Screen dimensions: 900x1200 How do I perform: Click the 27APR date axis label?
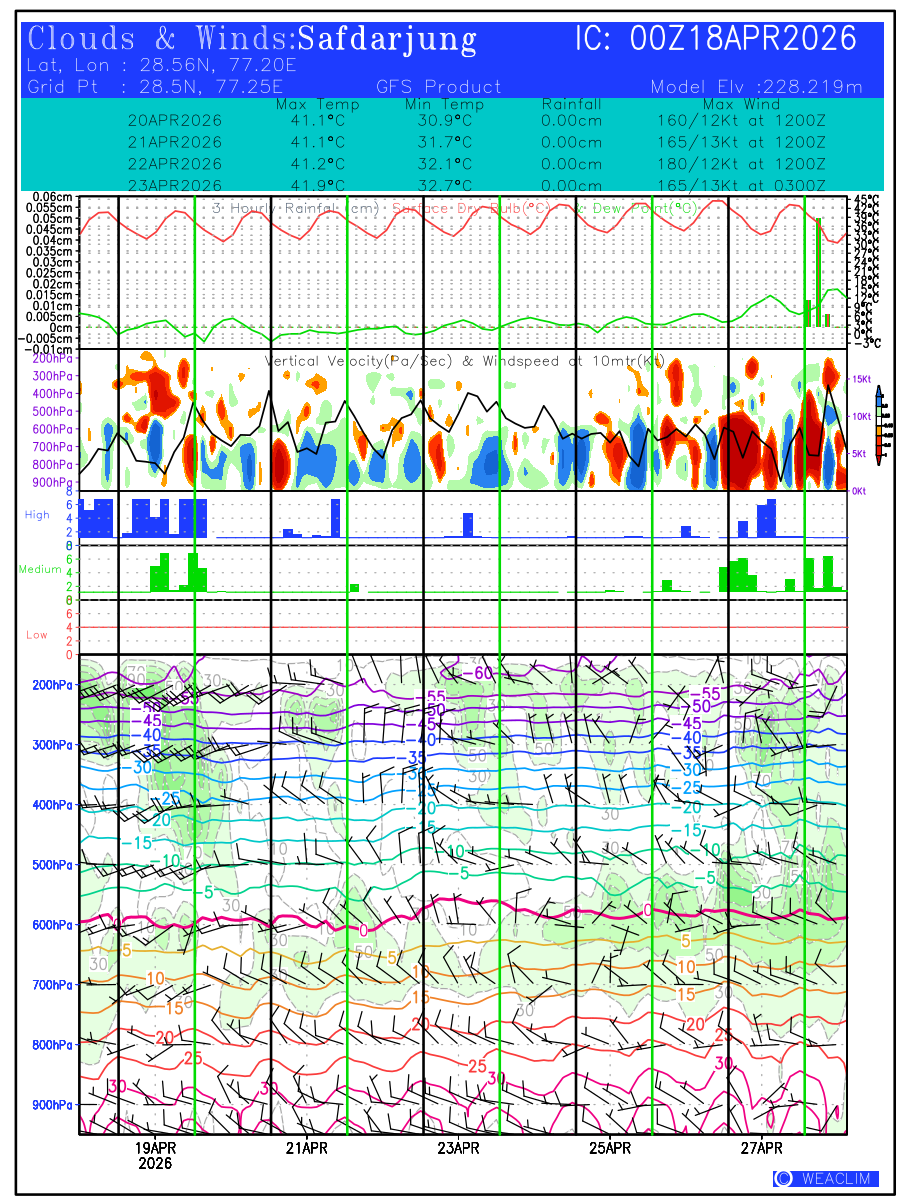(761, 1147)
